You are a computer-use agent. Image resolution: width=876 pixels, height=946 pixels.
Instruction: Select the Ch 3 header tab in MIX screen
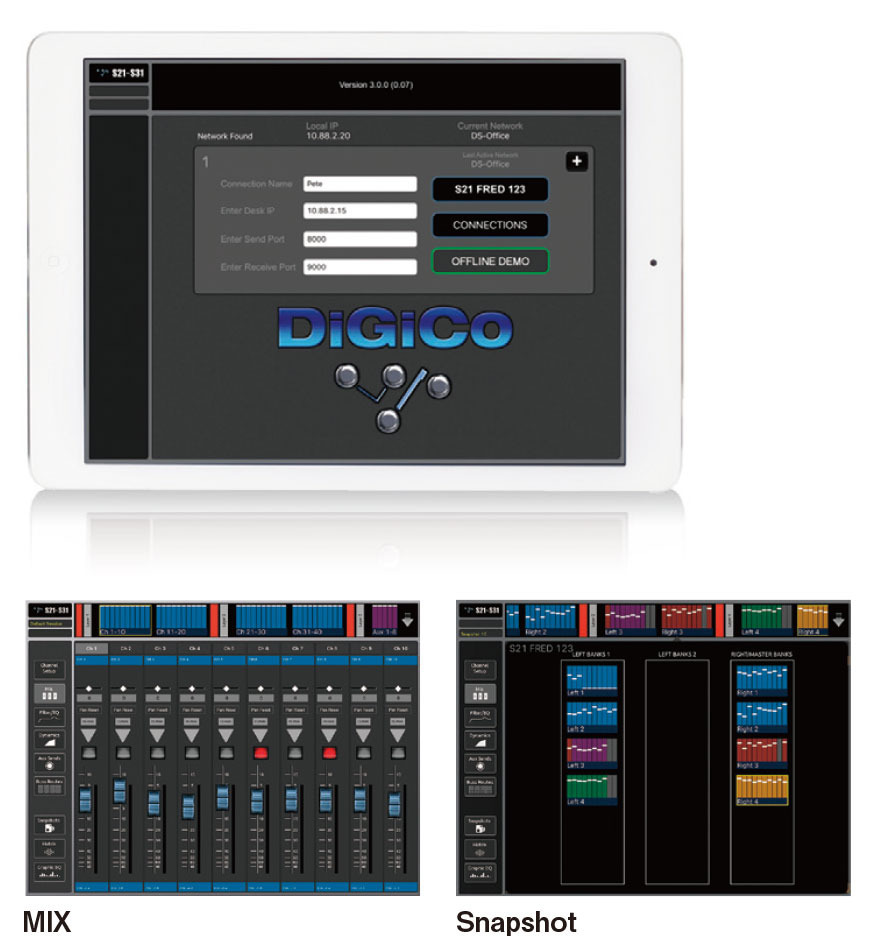pos(160,649)
